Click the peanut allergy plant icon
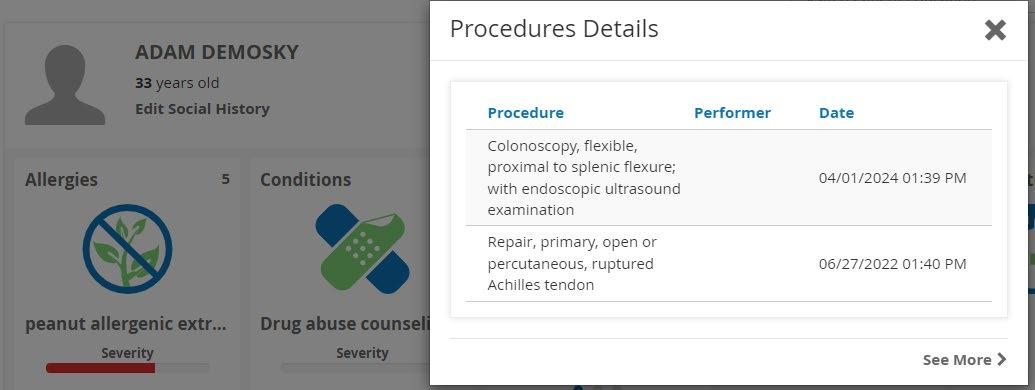 (x=127, y=249)
